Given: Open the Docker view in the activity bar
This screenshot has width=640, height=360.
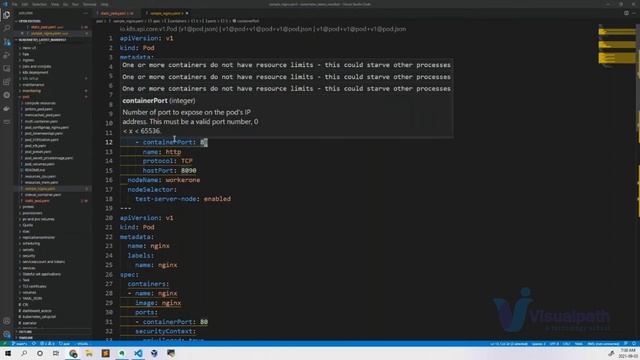Looking at the screenshot, I should tap(7, 109).
